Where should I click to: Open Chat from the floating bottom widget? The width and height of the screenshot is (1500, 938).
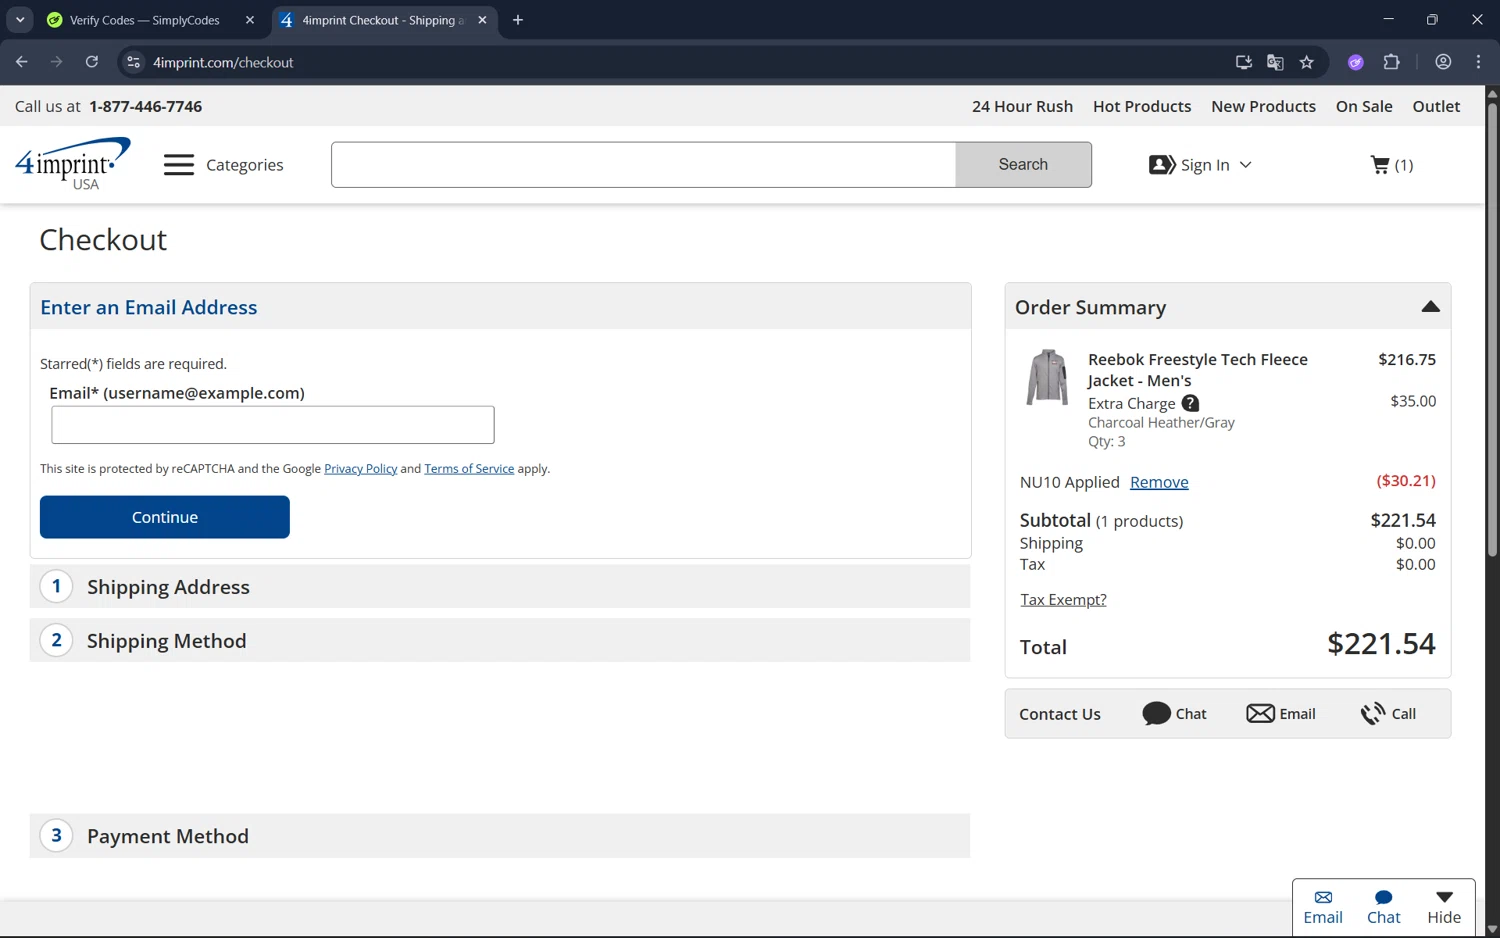[x=1384, y=906]
